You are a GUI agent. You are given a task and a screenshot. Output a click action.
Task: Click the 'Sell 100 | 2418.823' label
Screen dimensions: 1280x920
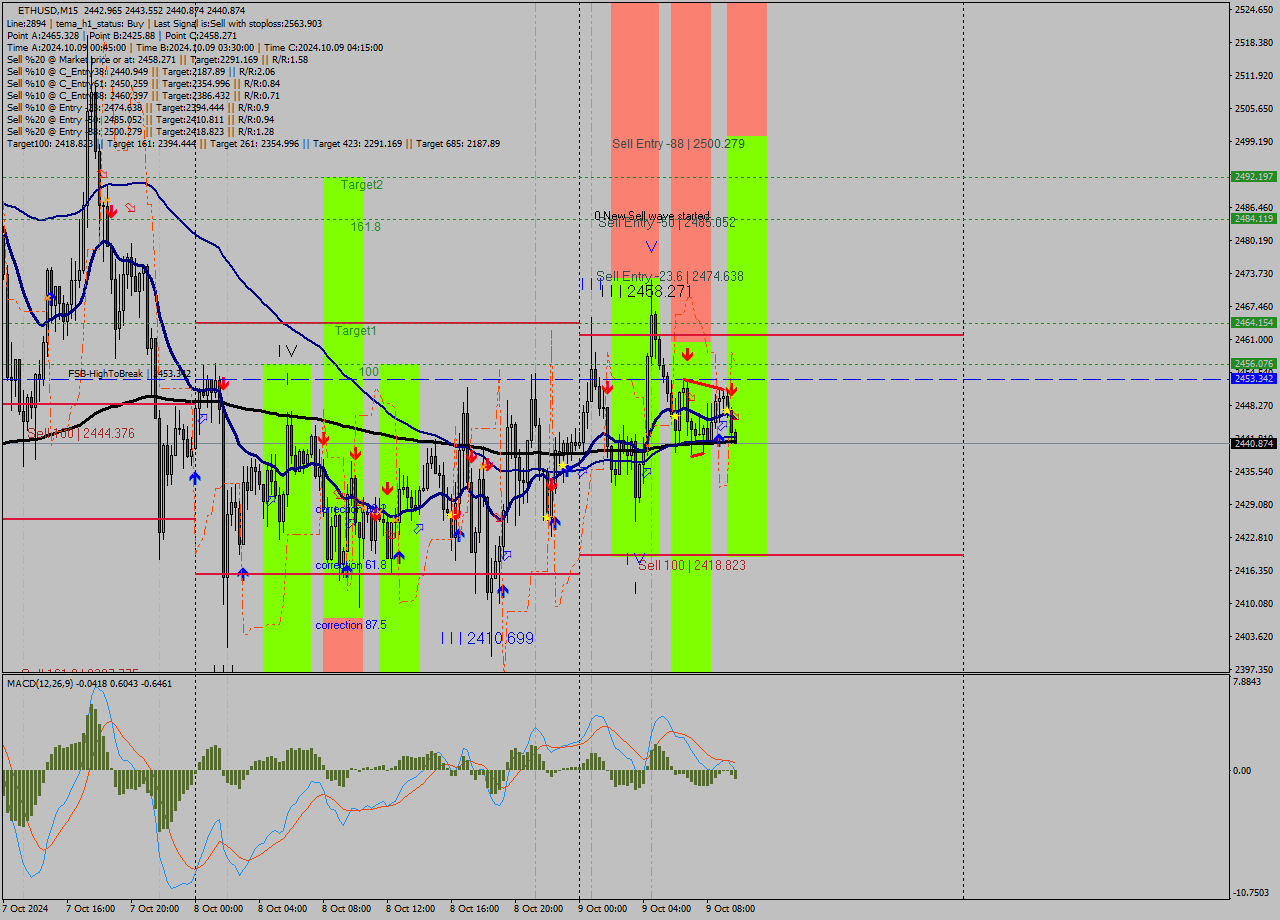(x=692, y=565)
